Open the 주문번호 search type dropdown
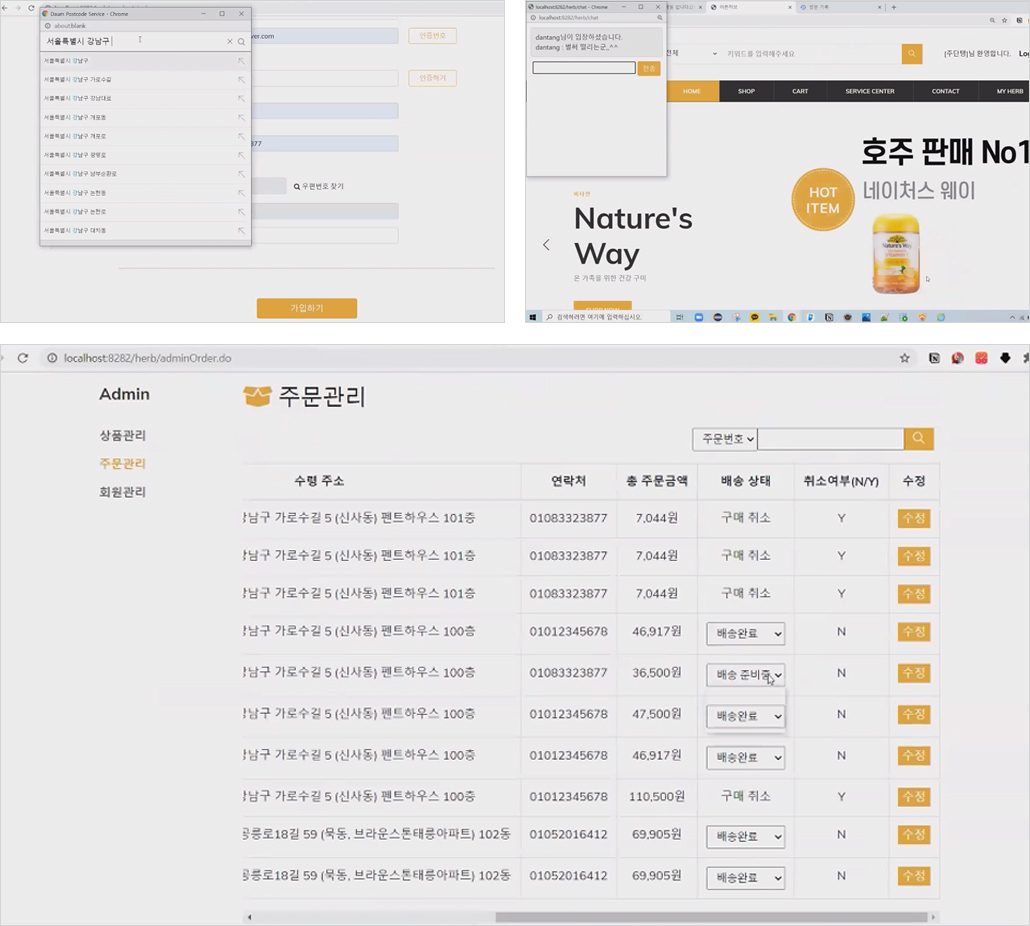This screenshot has width=1030, height=926. pyautogui.click(x=725, y=439)
